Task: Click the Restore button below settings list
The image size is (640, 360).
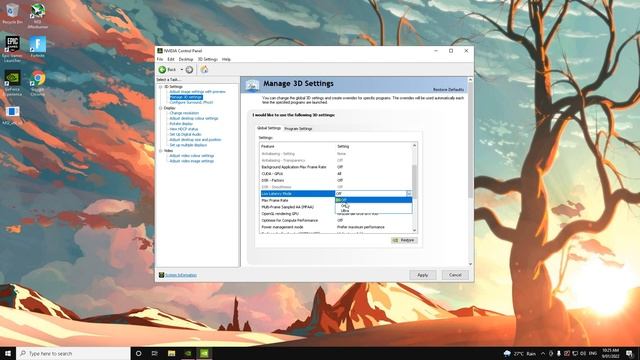Action: pos(404,240)
